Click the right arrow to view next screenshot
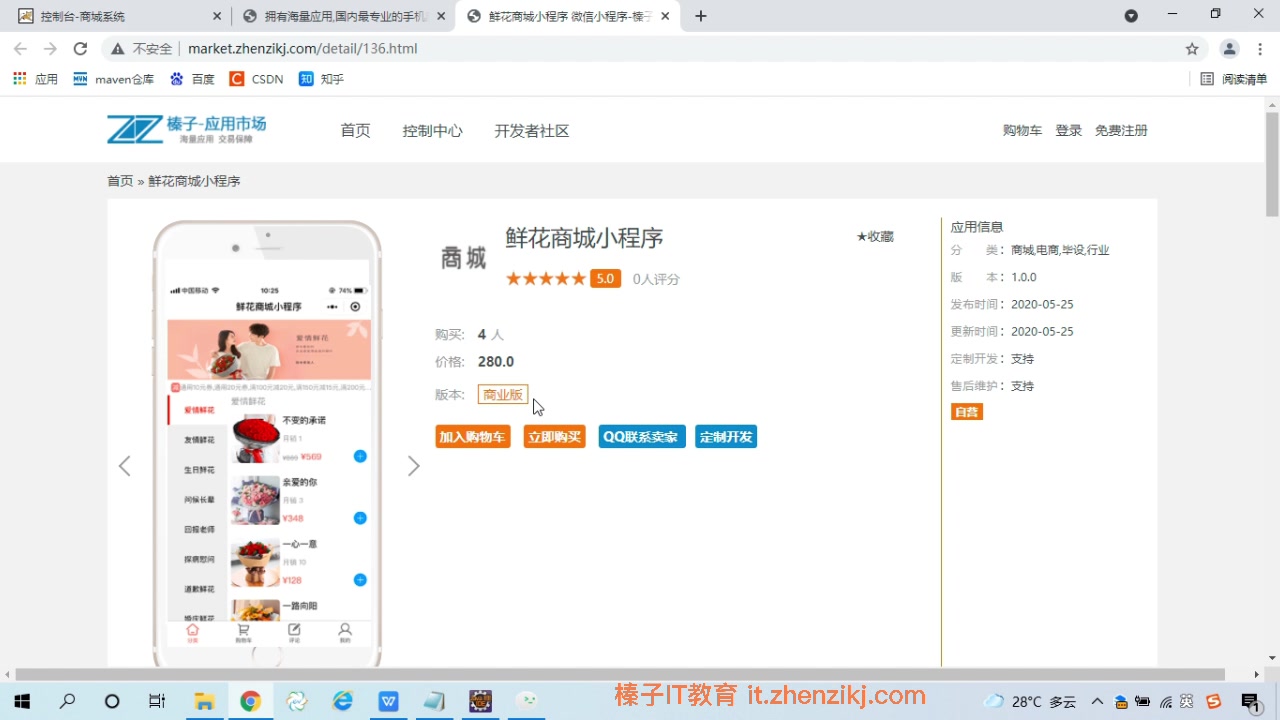Image resolution: width=1280 pixels, height=720 pixels. 413,465
